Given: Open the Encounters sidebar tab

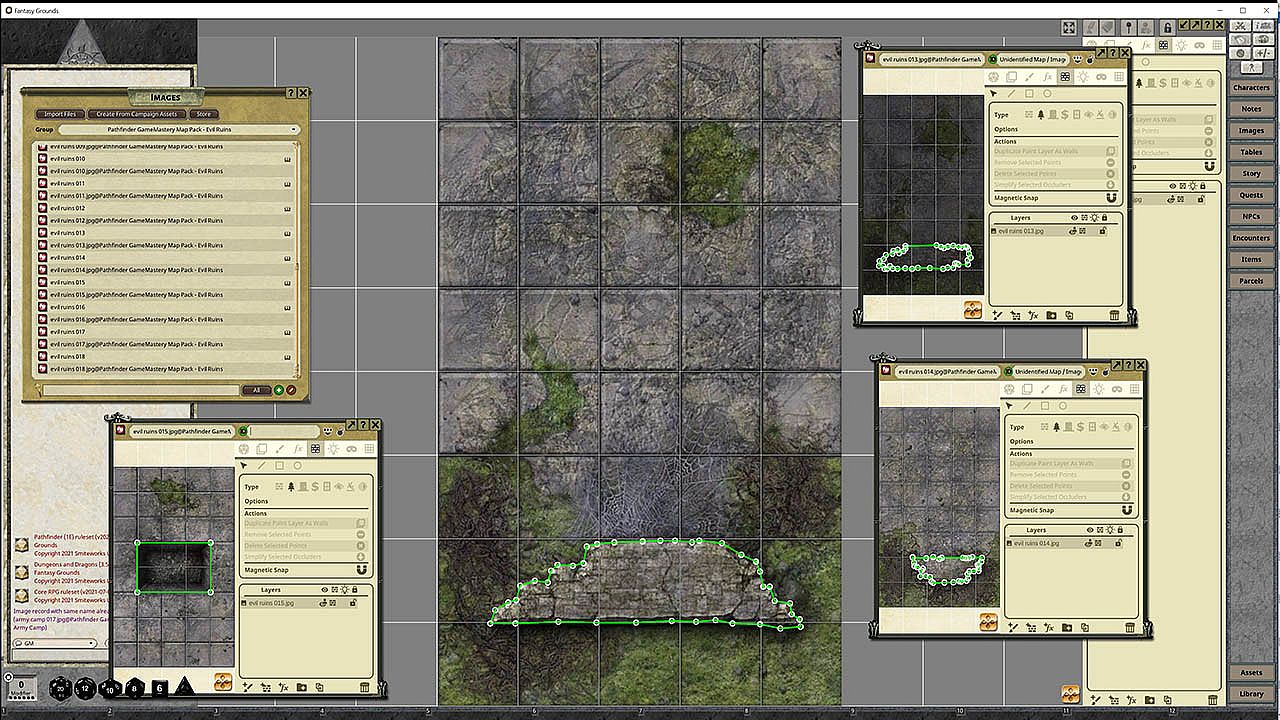Looking at the screenshot, I should click(1251, 238).
